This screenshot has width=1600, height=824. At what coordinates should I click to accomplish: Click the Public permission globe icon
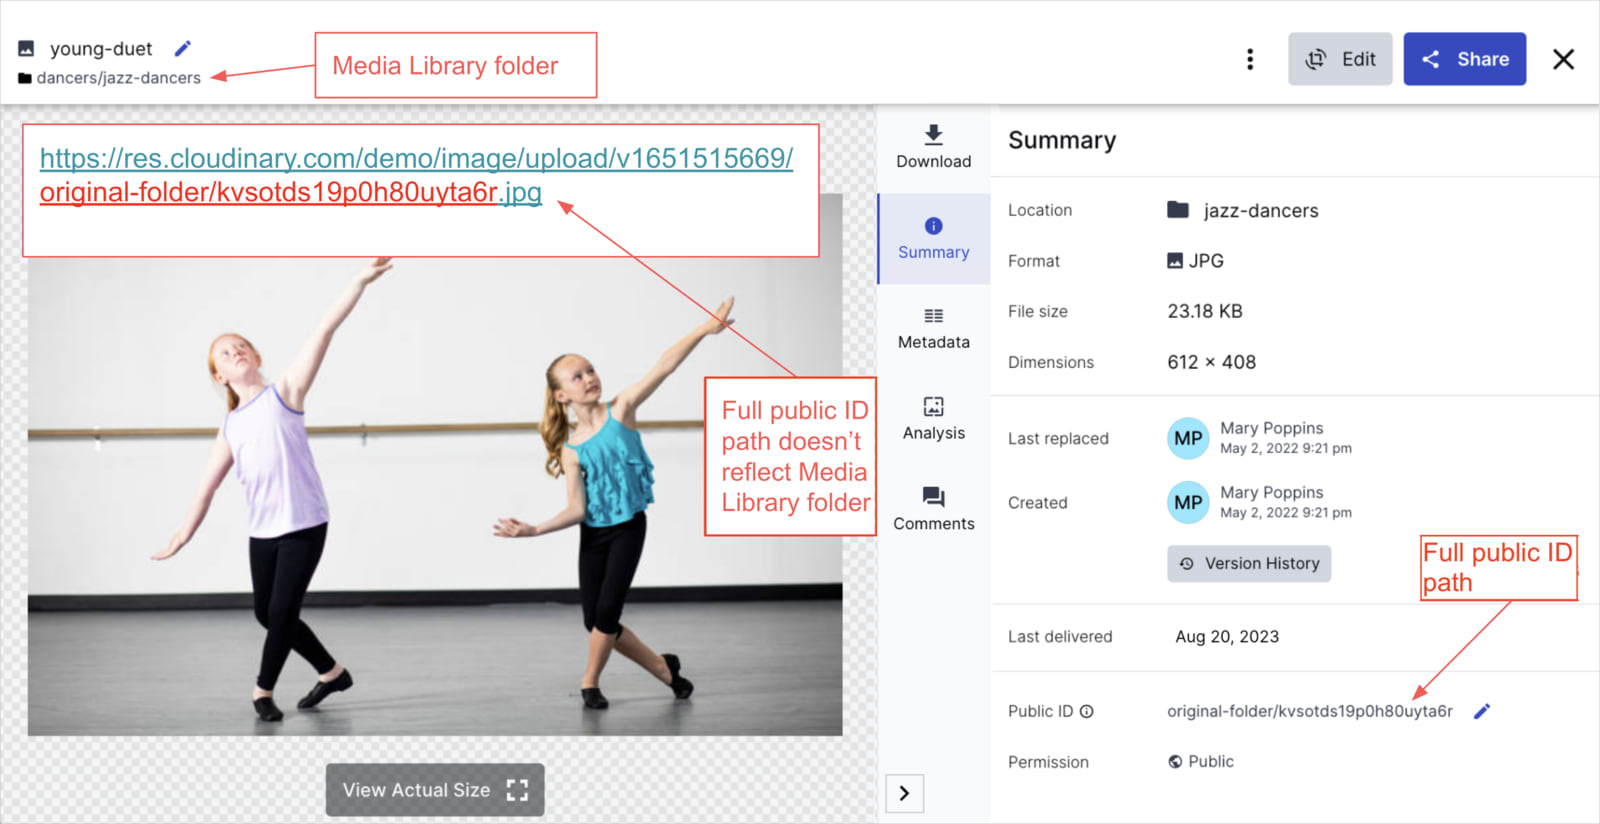1175,762
